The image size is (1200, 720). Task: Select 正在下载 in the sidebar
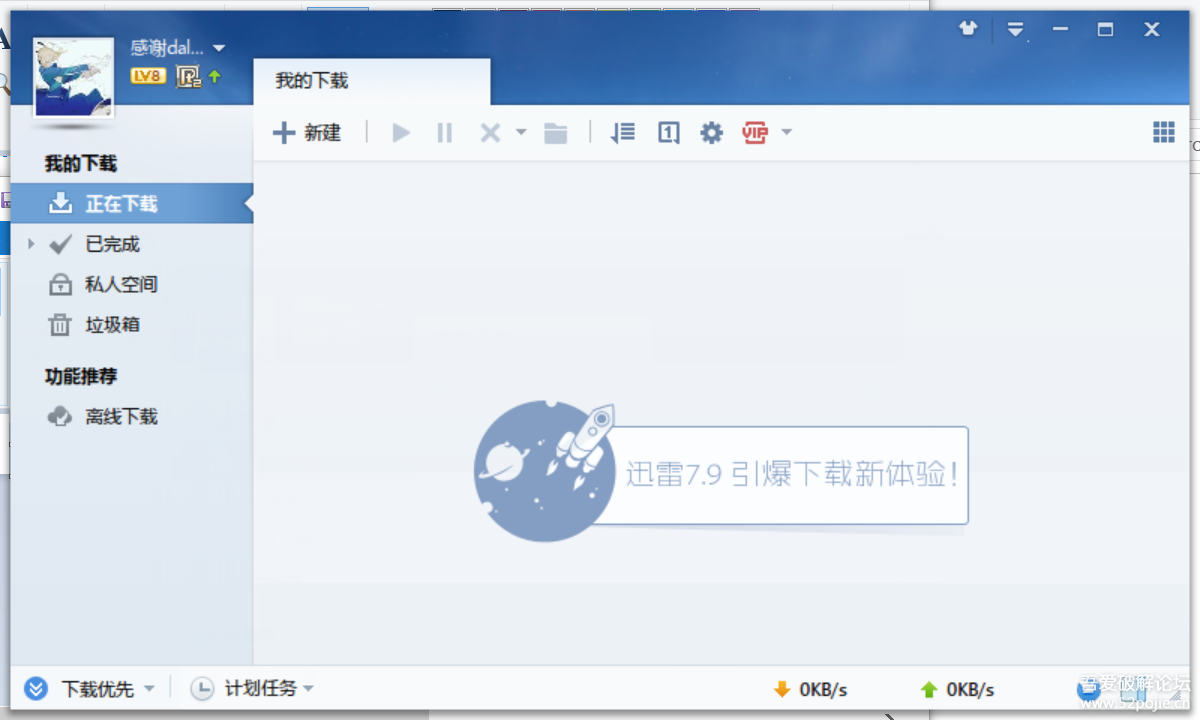tap(132, 203)
